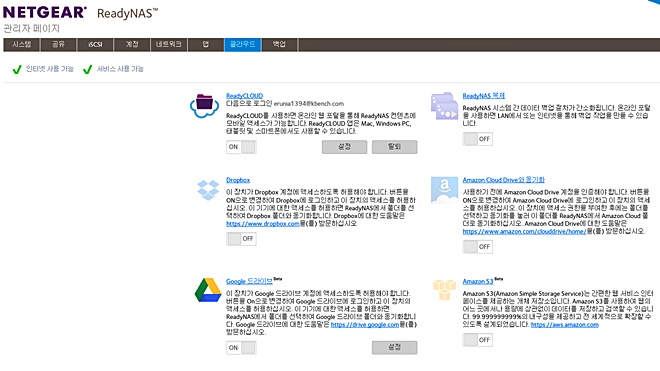Click the 관리자 페이지 heading text
This screenshot has height=371, width=660.
(32, 29)
